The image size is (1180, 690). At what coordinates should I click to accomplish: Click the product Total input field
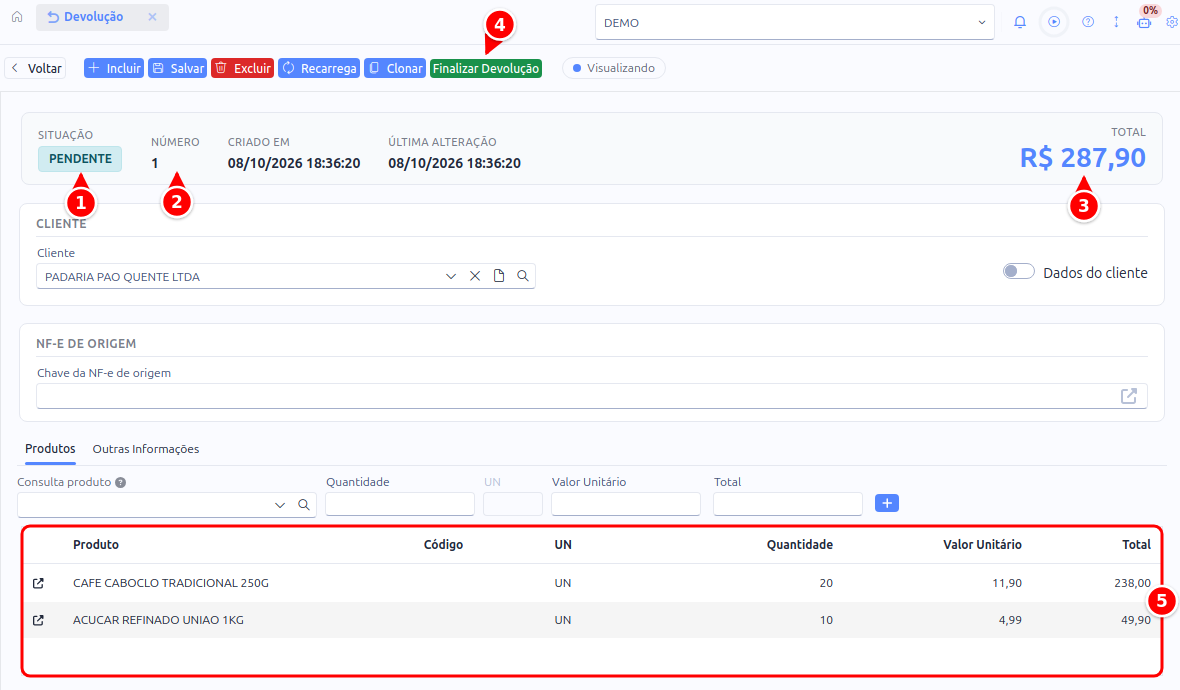coord(788,504)
